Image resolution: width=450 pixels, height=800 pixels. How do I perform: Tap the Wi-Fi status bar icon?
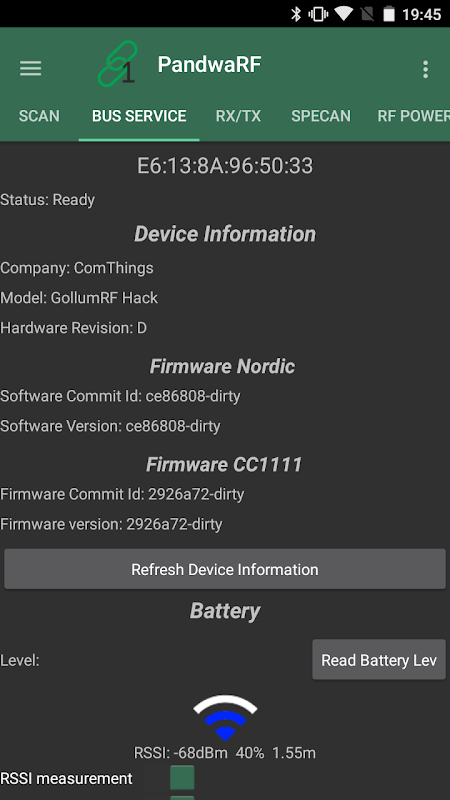coord(344,14)
